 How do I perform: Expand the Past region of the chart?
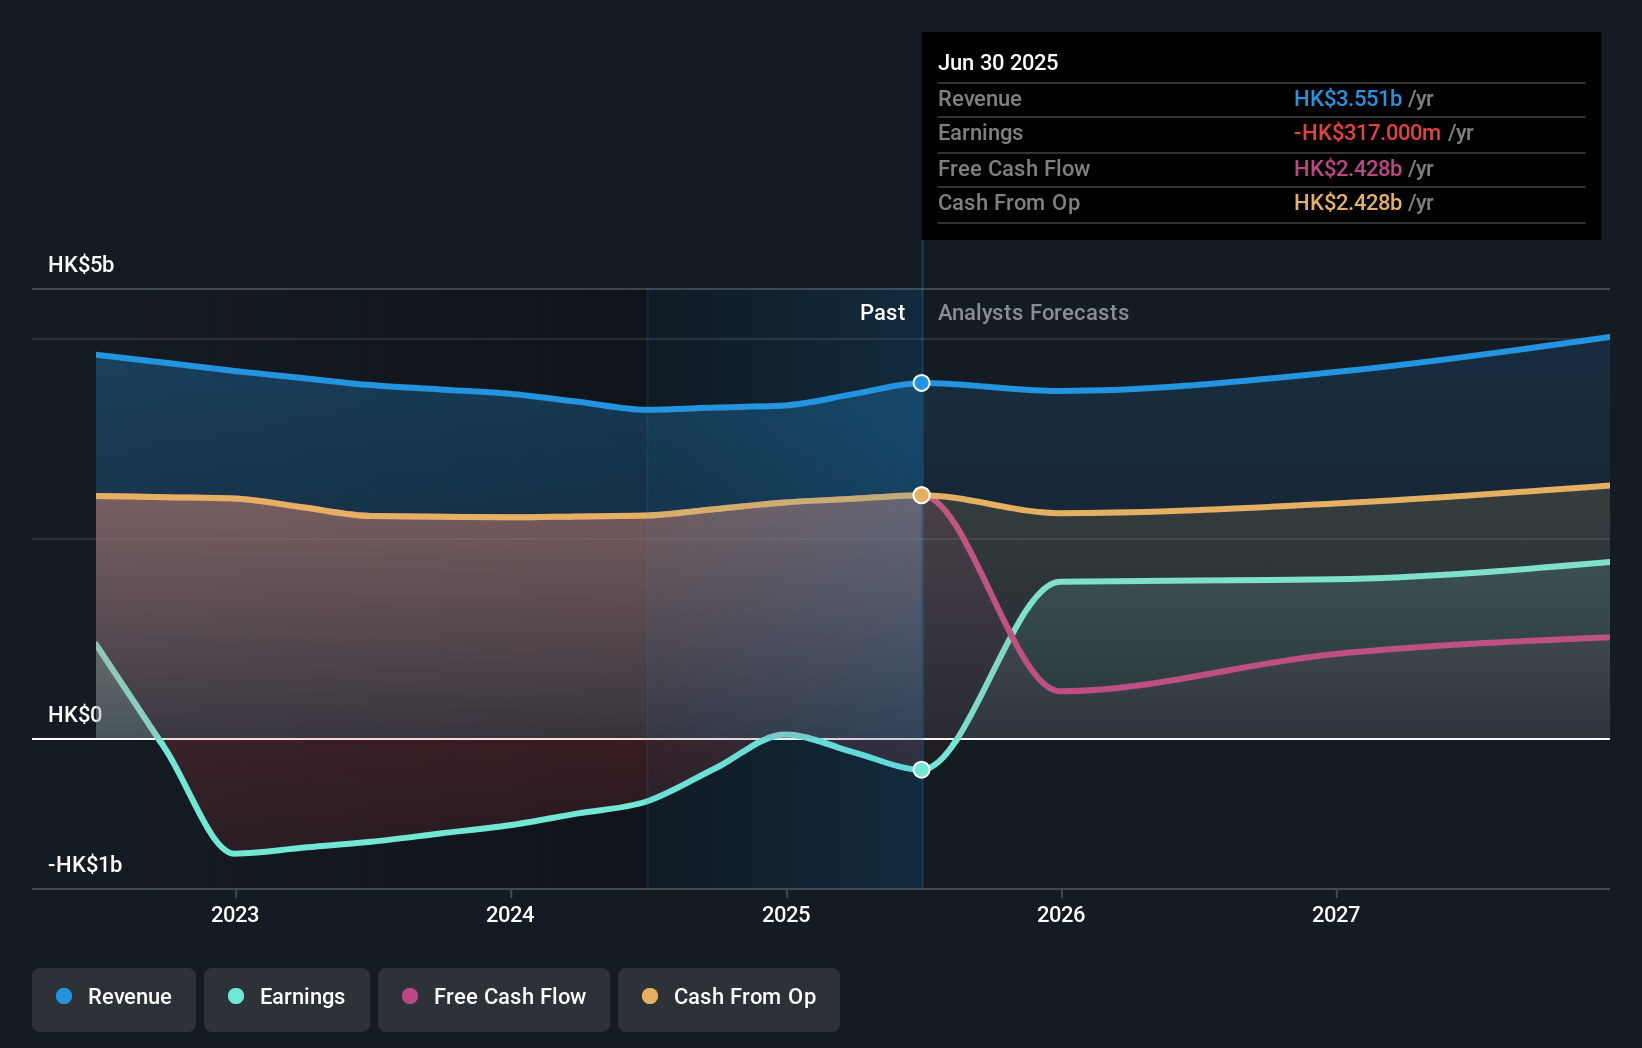881,312
